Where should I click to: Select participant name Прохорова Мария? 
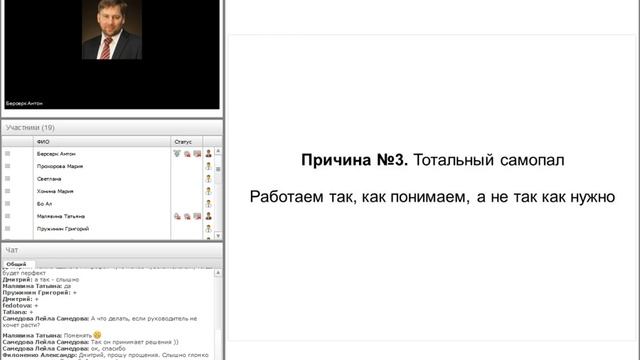pyautogui.click(x=60, y=166)
